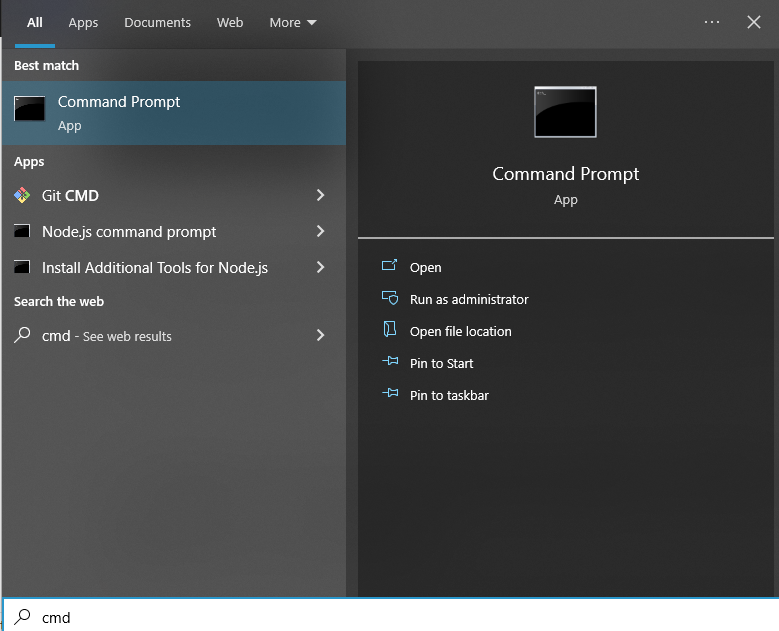
Task: Click Open in the details pane
Action: pyautogui.click(x=425, y=267)
